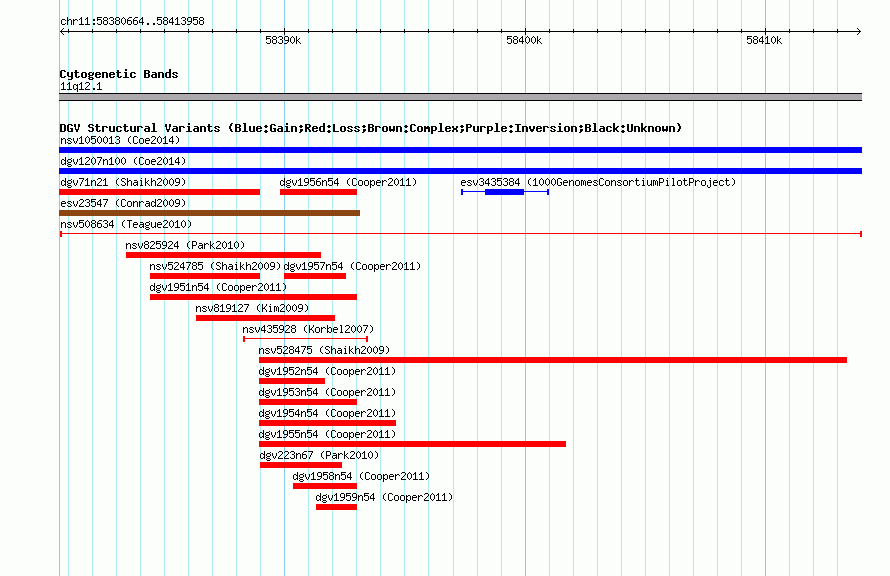Click the DGV Structural Variants track title
This screenshot has height=576, width=890.
[x=370, y=128]
